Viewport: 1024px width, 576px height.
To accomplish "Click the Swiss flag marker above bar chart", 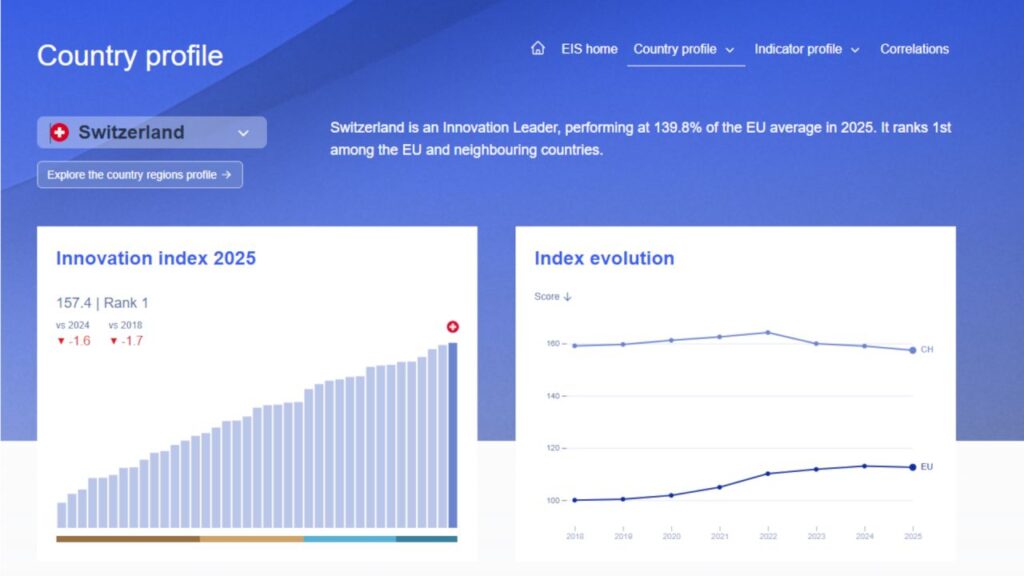I will pyautogui.click(x=452, y=327).
